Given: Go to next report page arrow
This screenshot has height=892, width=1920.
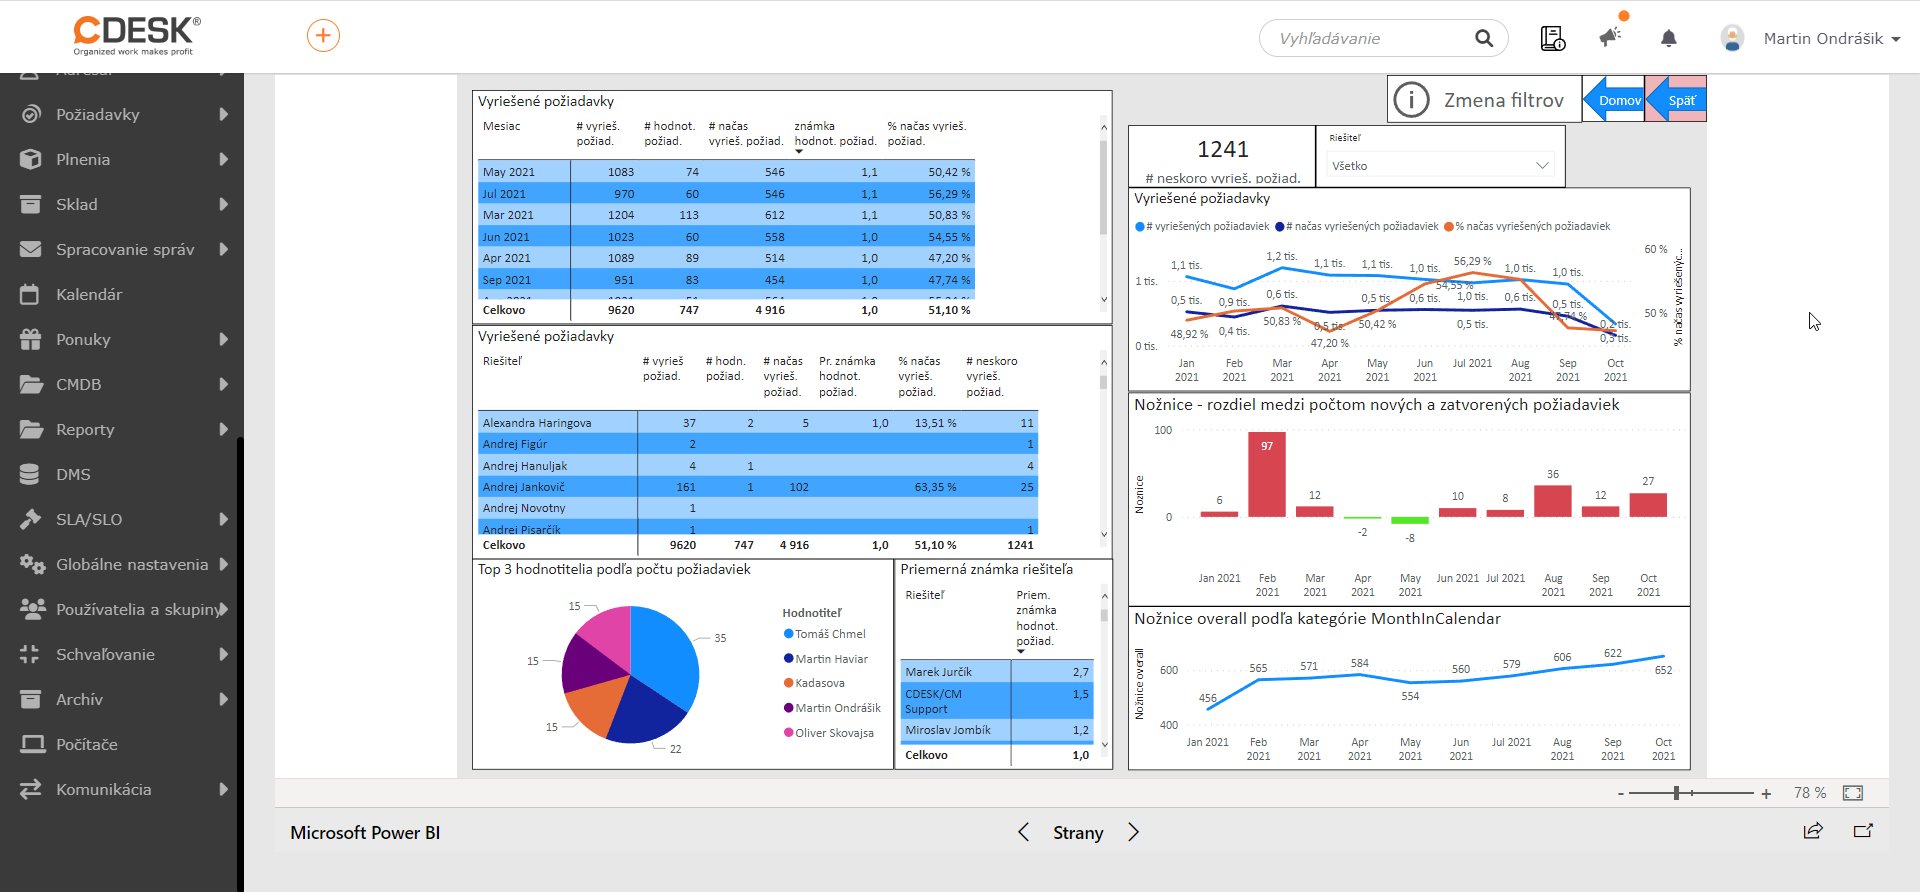Looking at the screenshot, I should pos(1133,832).
